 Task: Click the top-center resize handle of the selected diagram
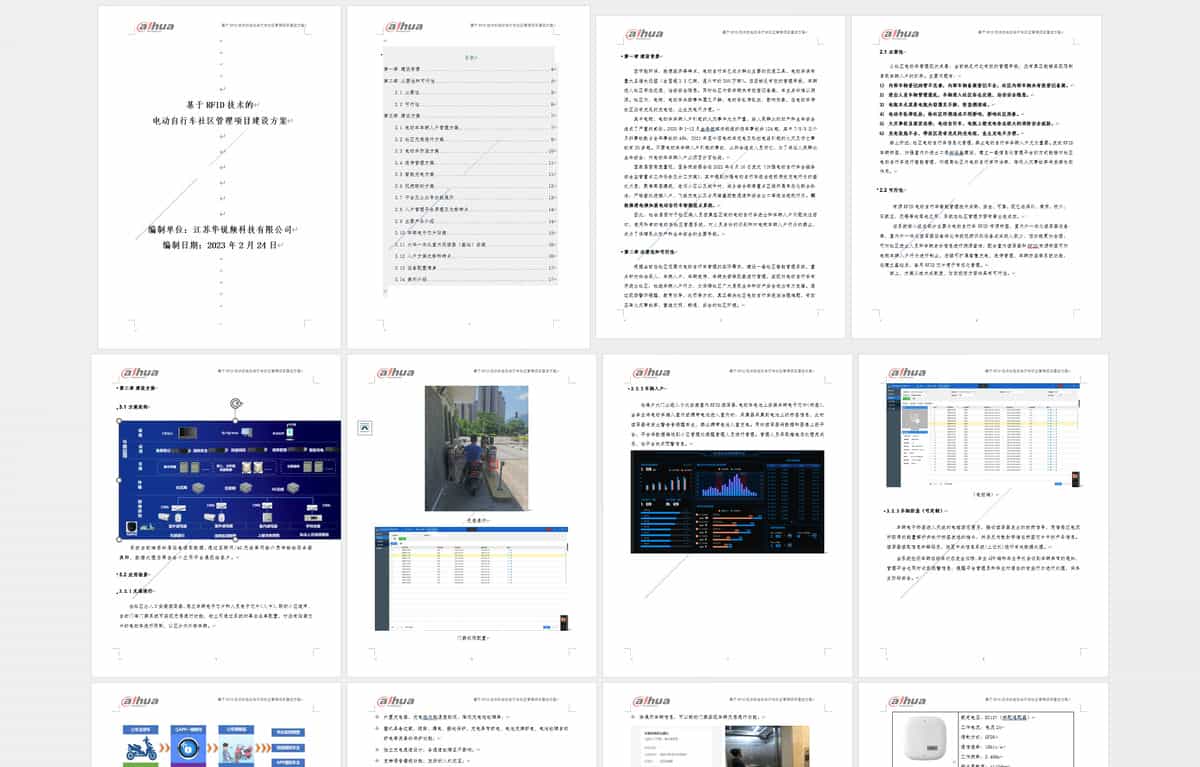(235, 421)
